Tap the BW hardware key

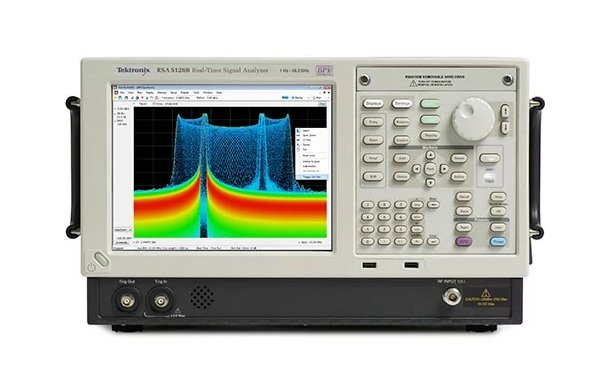[373, 176]
